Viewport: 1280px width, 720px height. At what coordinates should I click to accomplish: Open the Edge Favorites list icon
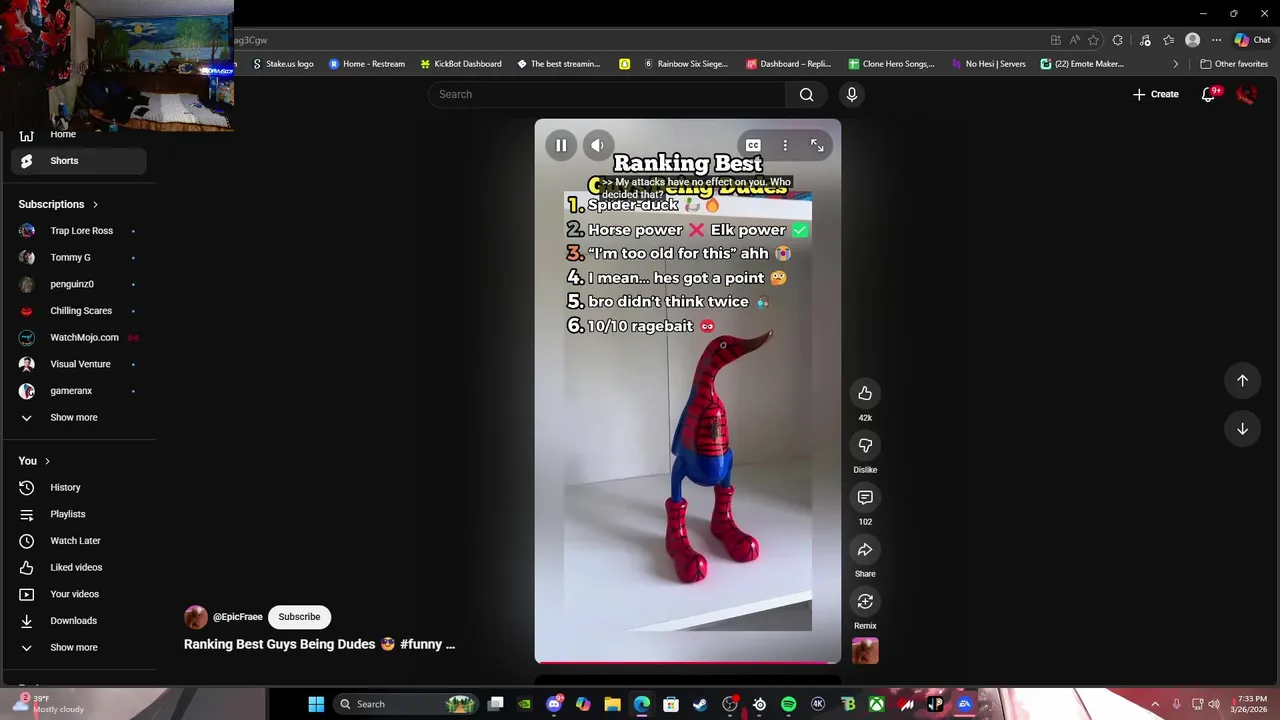point(1168,40)
